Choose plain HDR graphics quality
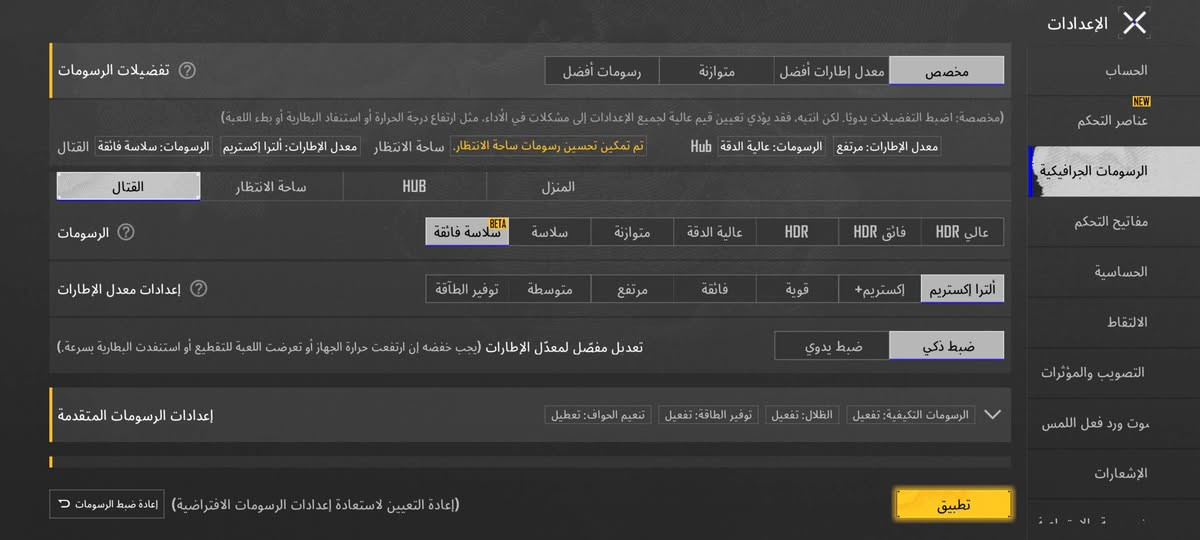1200x540 pixels. pos(797,232)
